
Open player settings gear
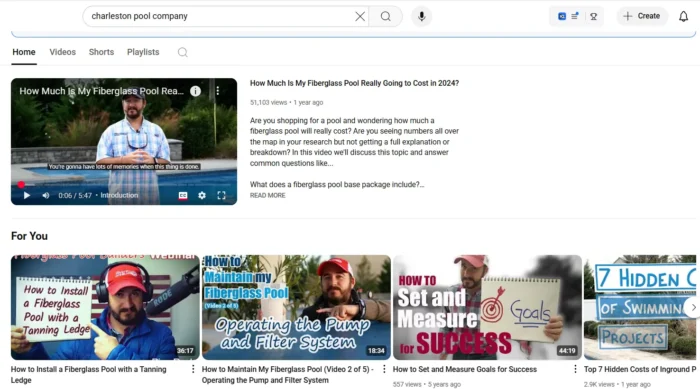[202, 196]
